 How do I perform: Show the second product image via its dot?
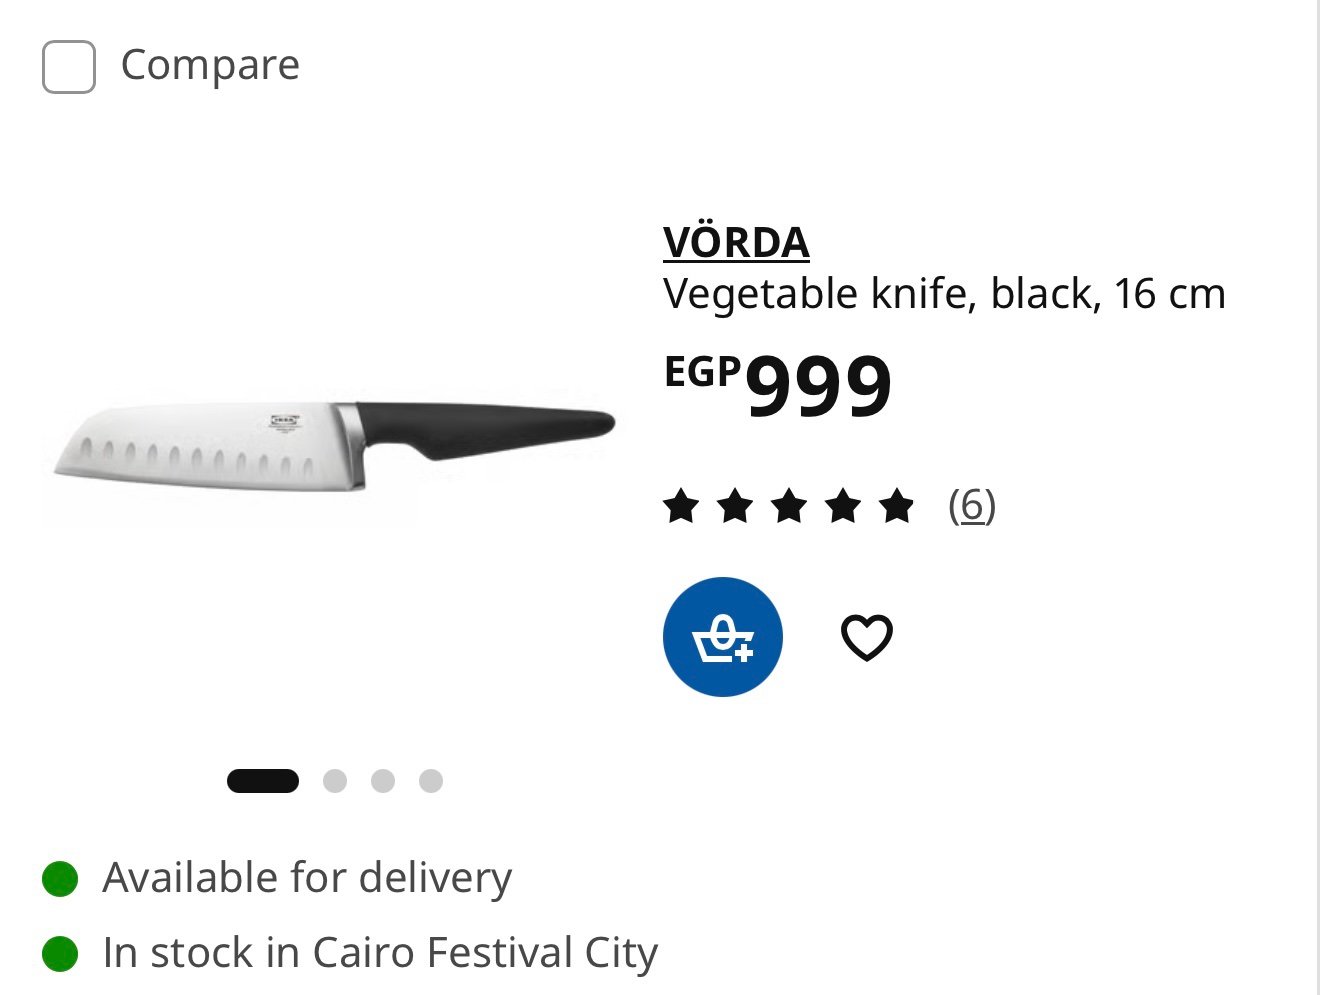click(x=335, y=781)
